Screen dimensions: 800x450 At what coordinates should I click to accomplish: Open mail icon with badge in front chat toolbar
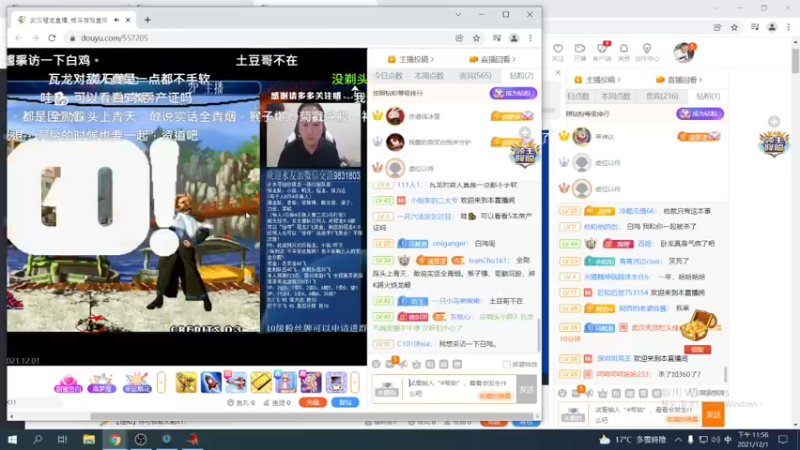[390, 364]
